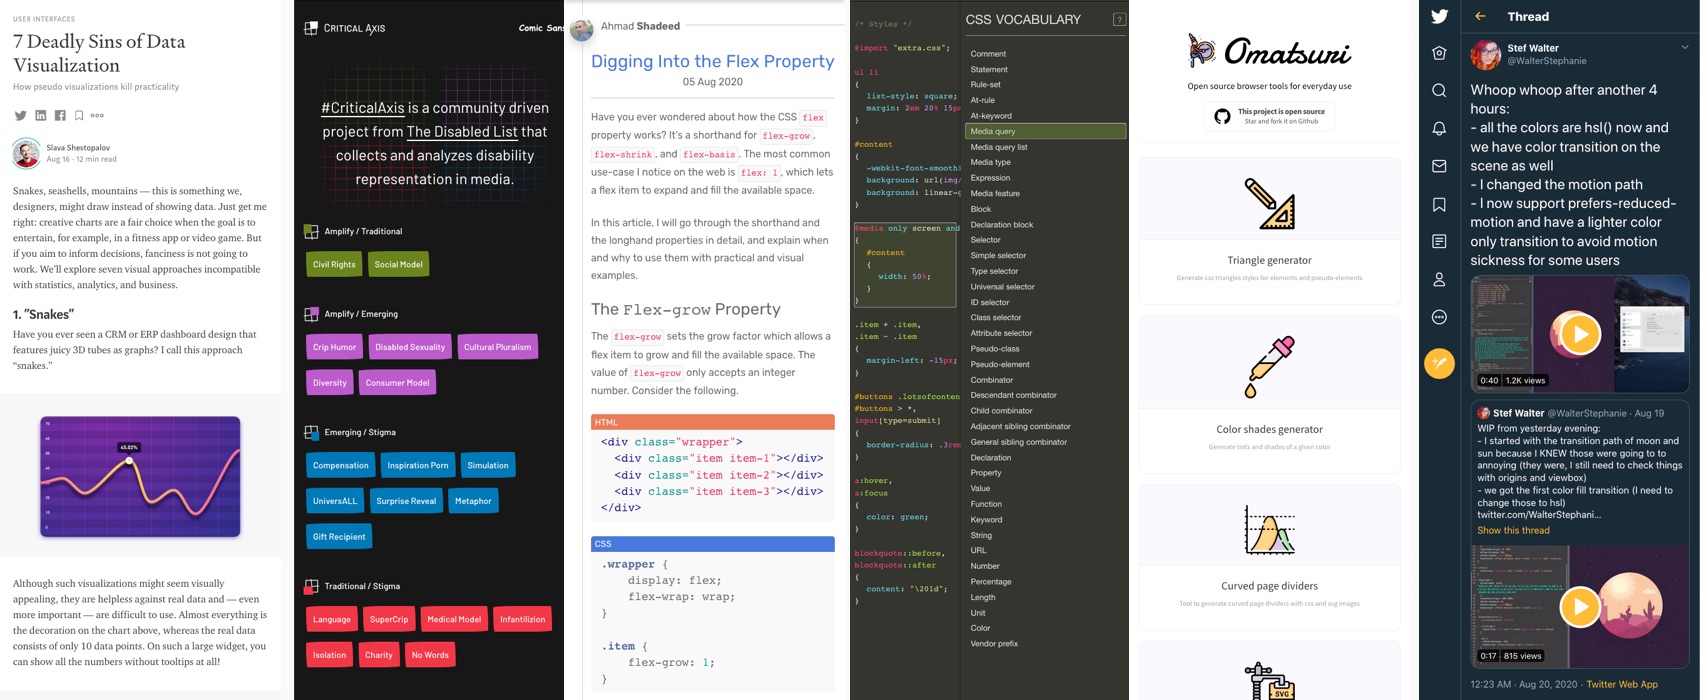The height and width of the screenshot is (700, 1700).
Task: Toggle the Comic Sans font option
Action: tap(540, 28)
